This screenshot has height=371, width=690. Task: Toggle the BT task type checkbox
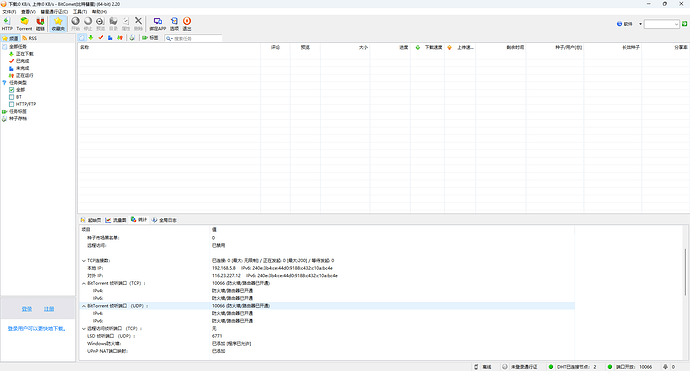click(x=11, y=97)
